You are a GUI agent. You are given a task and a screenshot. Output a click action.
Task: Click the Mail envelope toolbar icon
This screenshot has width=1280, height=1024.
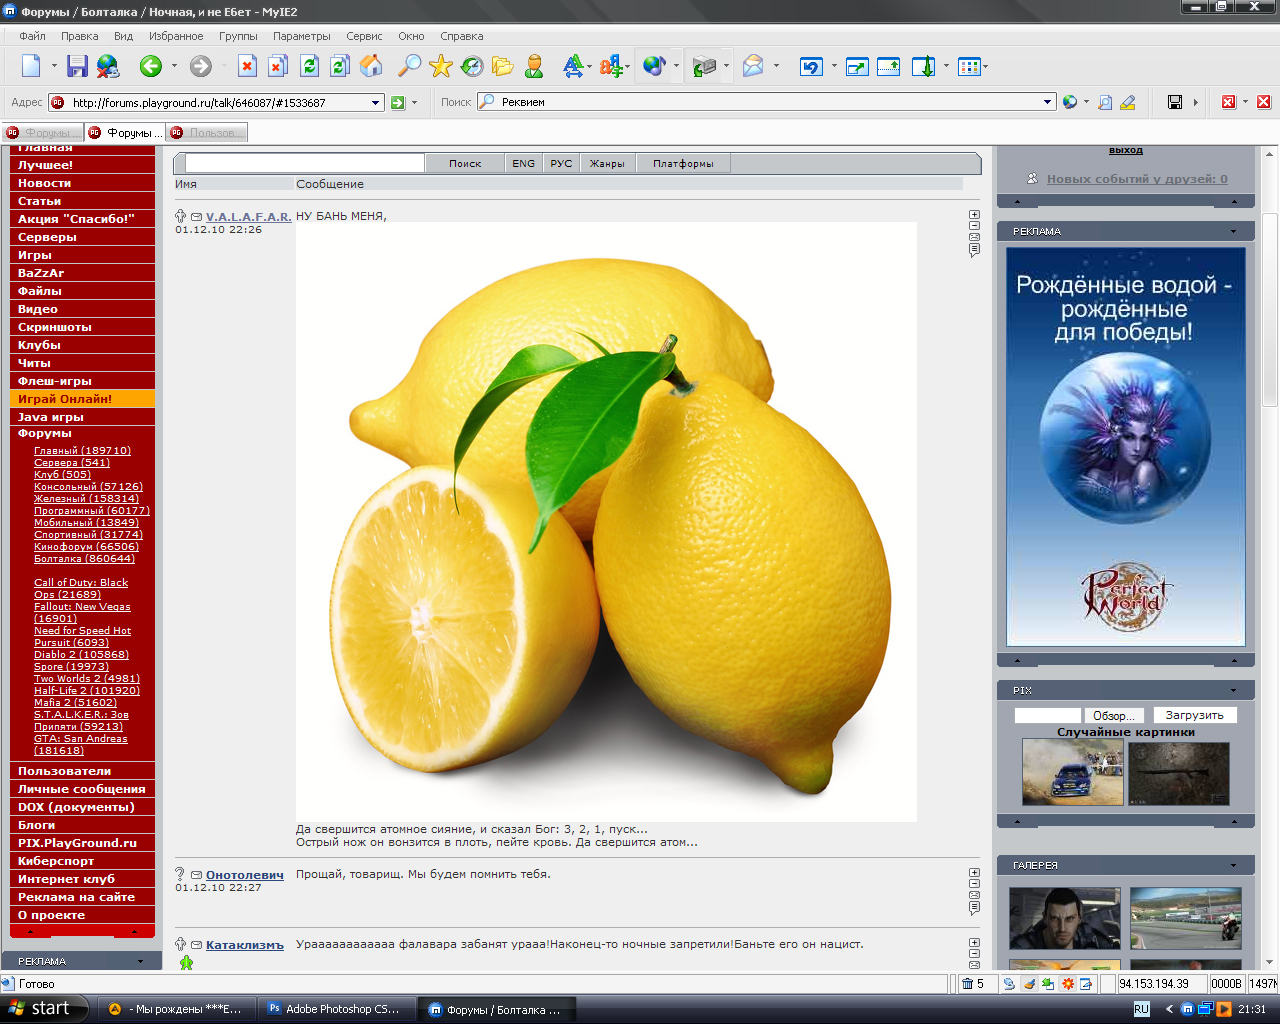pyautogui.click(x=753, y=66)
